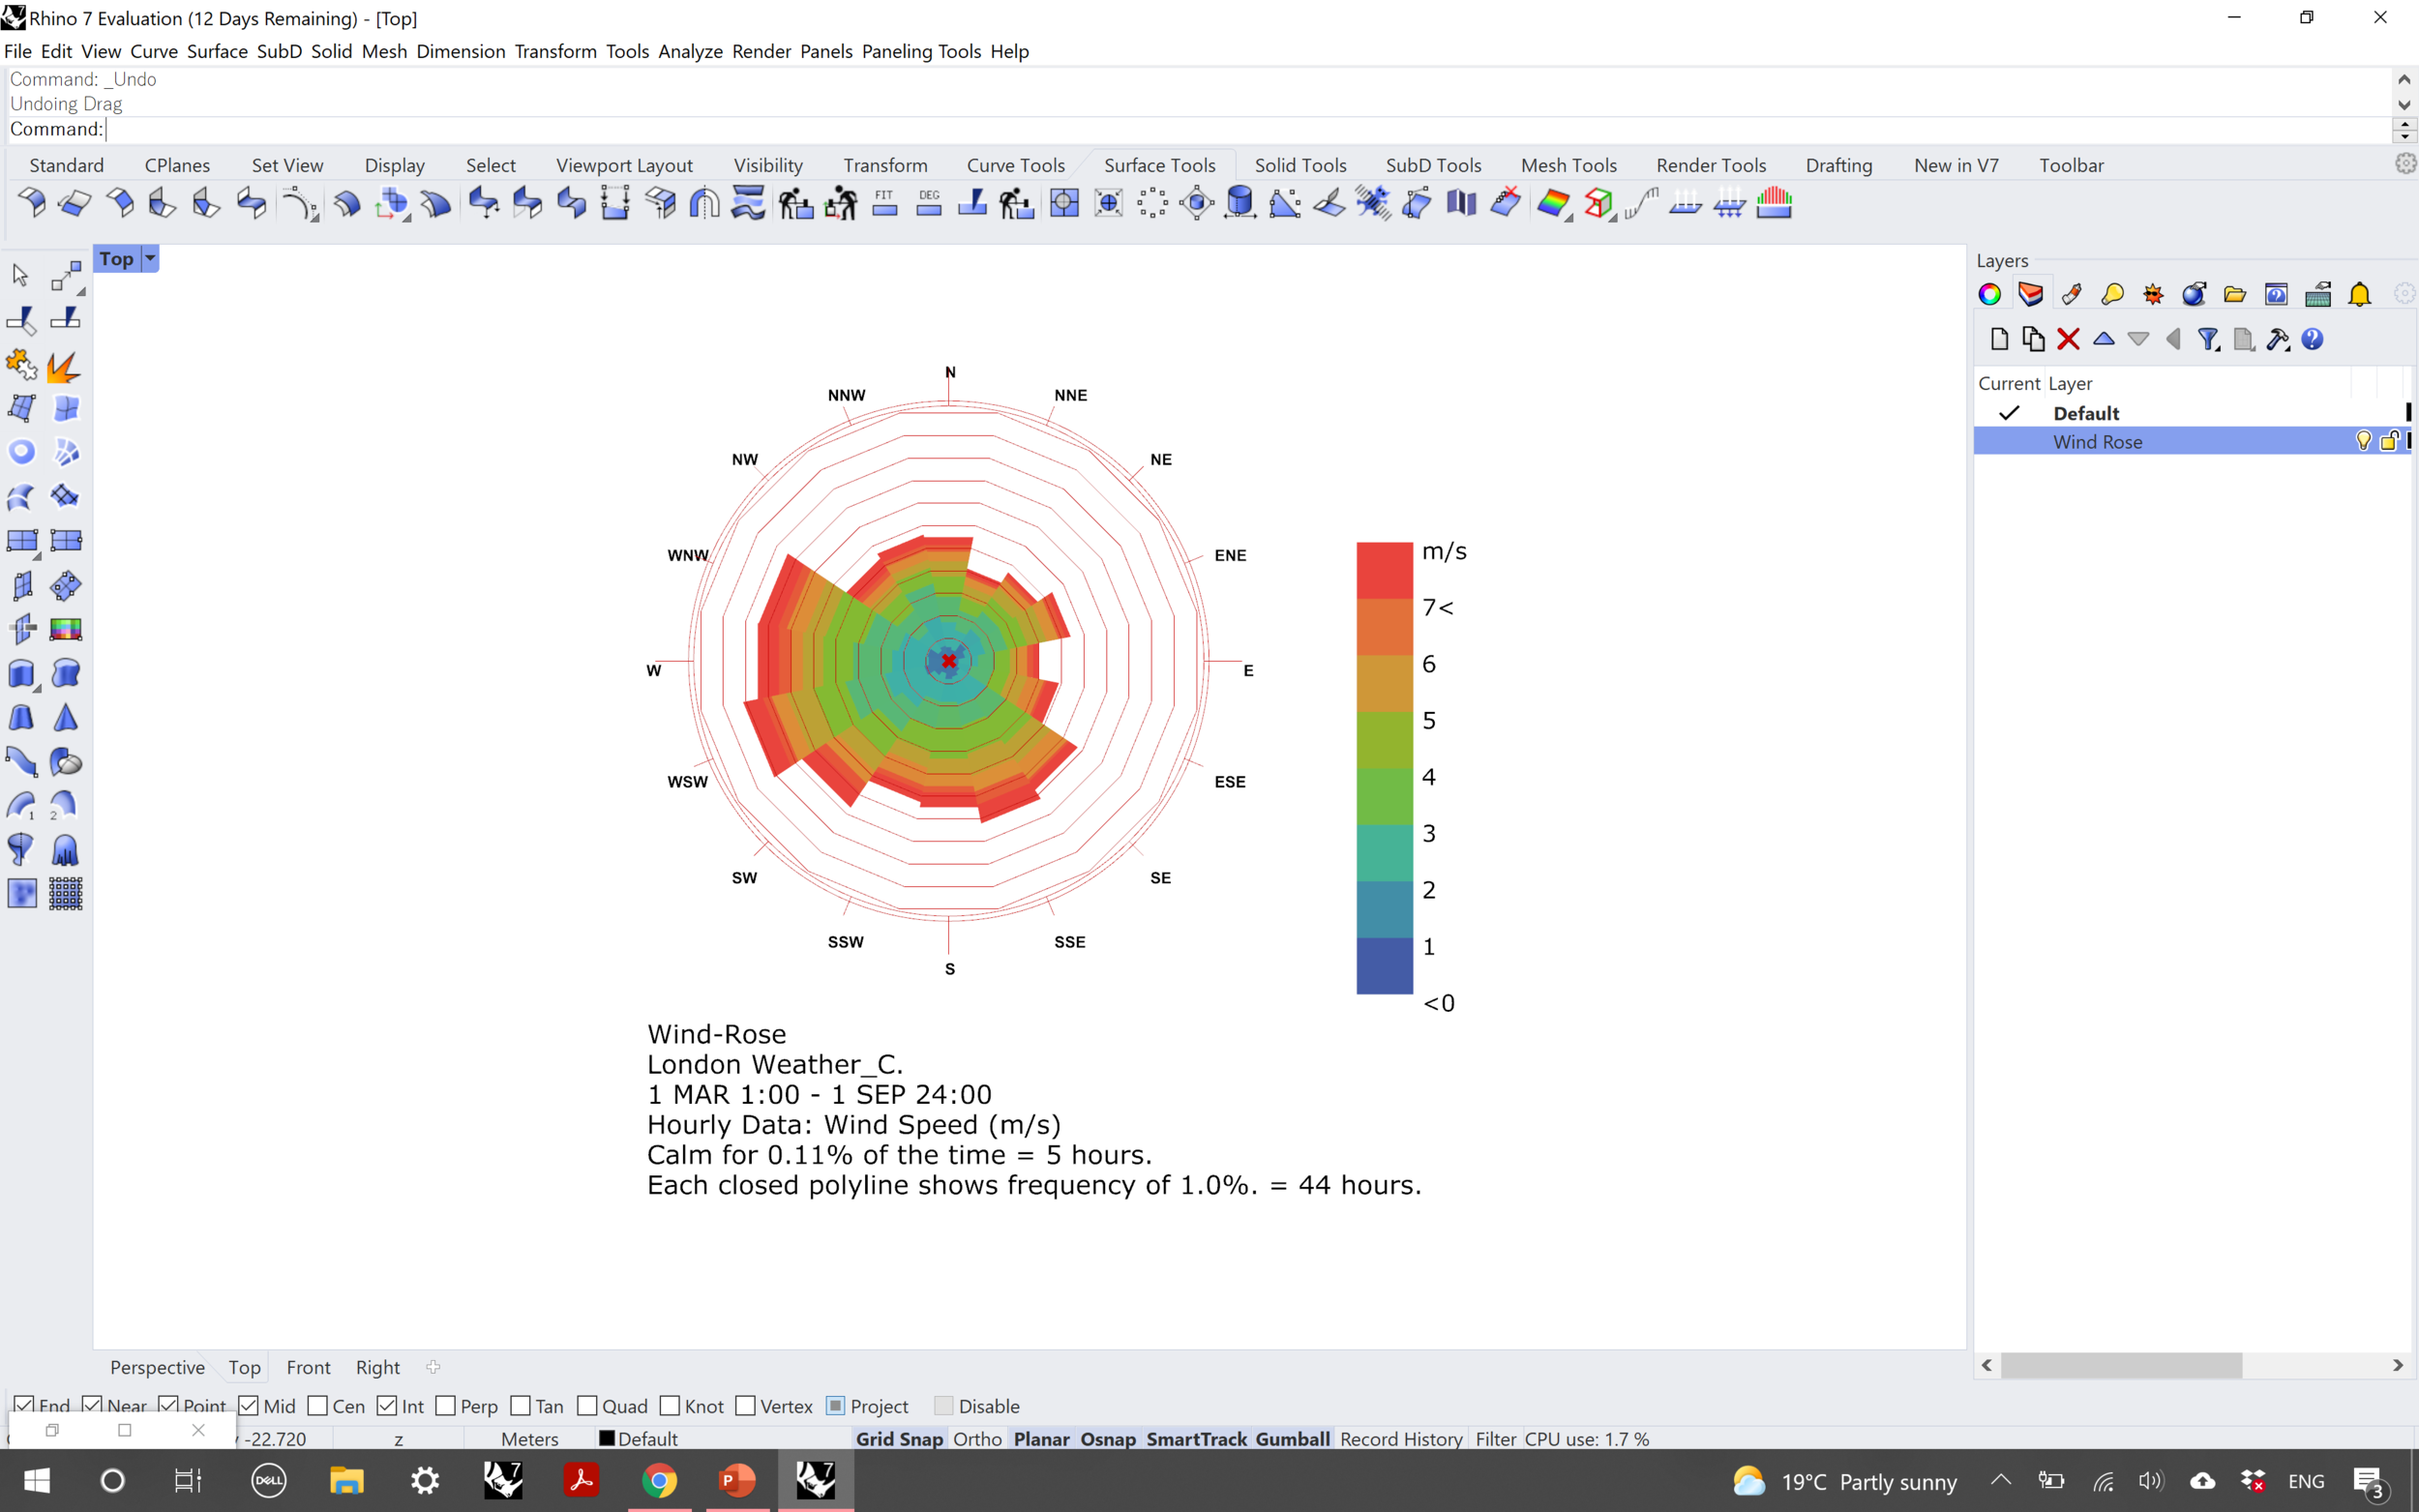Viewport: 2419px width, 1512px height.
Task: Open the Analyze menu
Action: (x=689, y=51)
